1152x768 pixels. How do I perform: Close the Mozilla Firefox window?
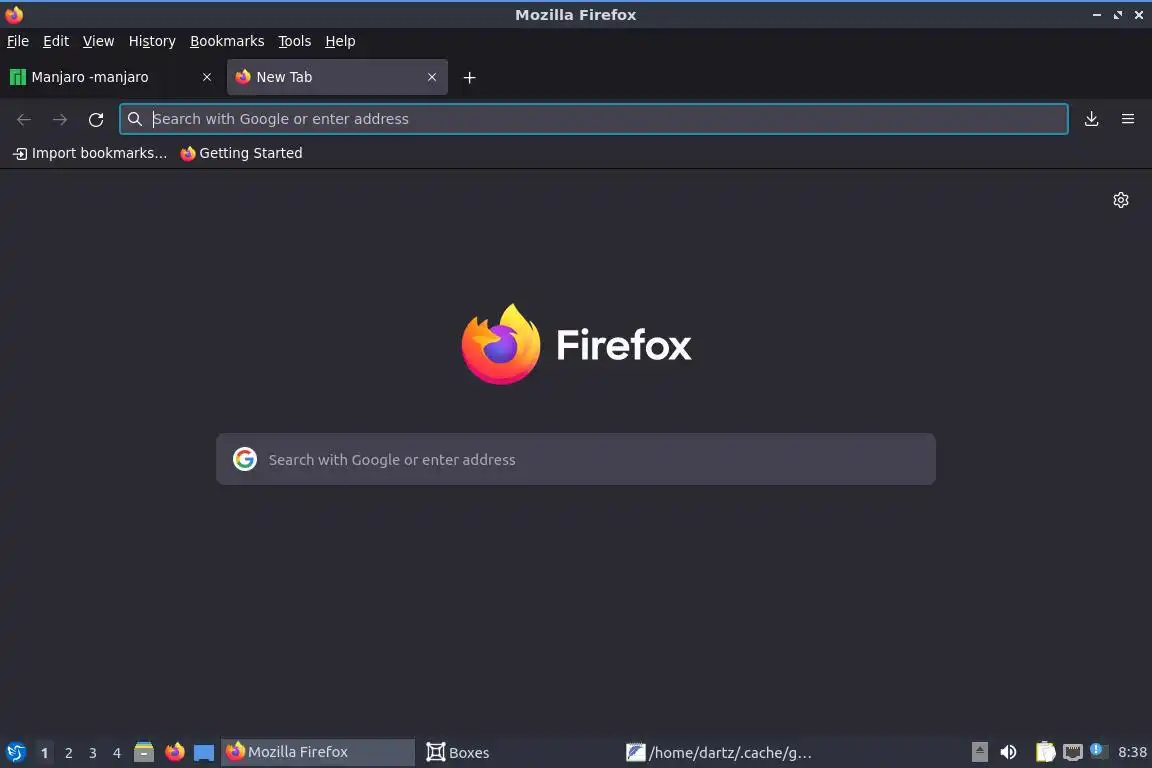point(1139,15)
